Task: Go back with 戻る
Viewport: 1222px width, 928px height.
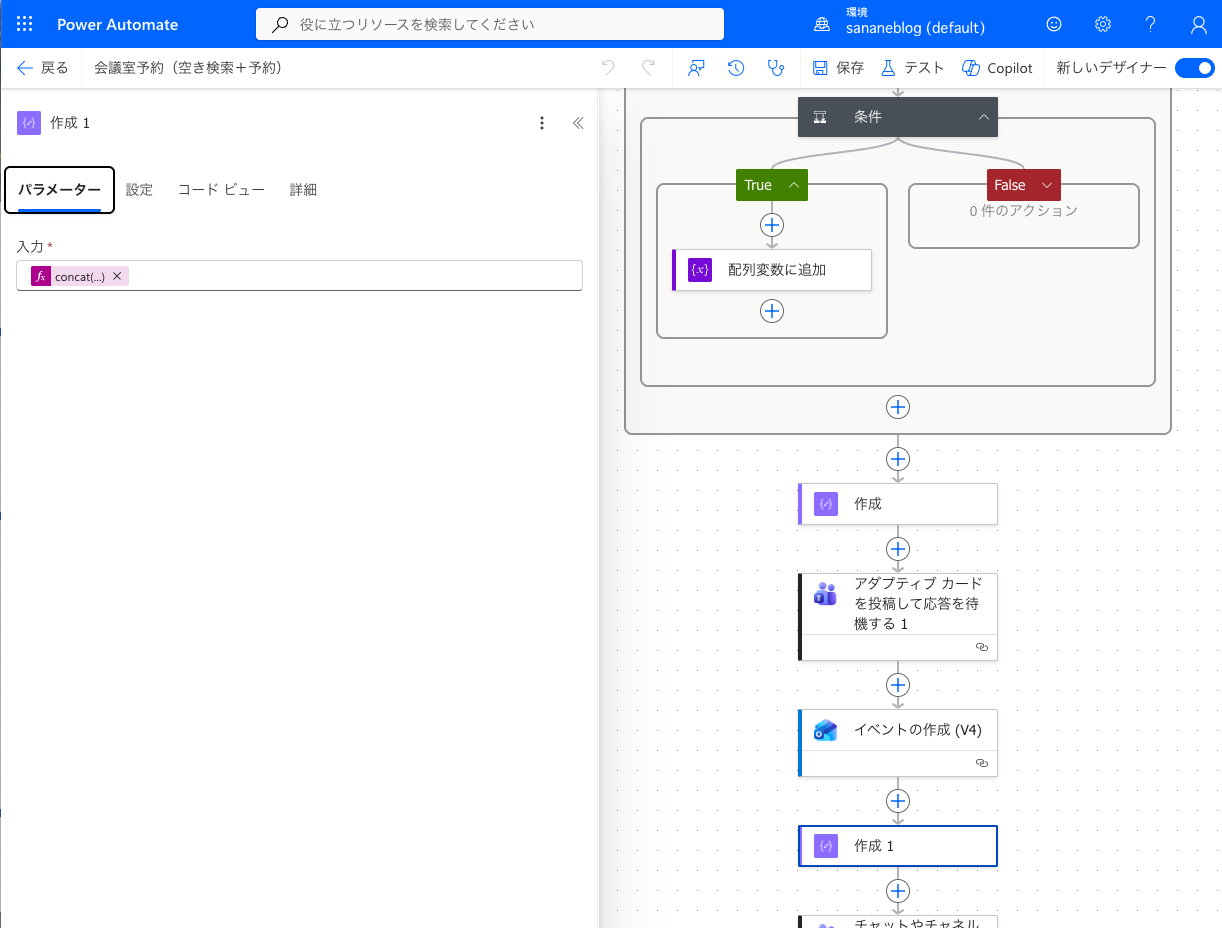Action: coord(43,68)
